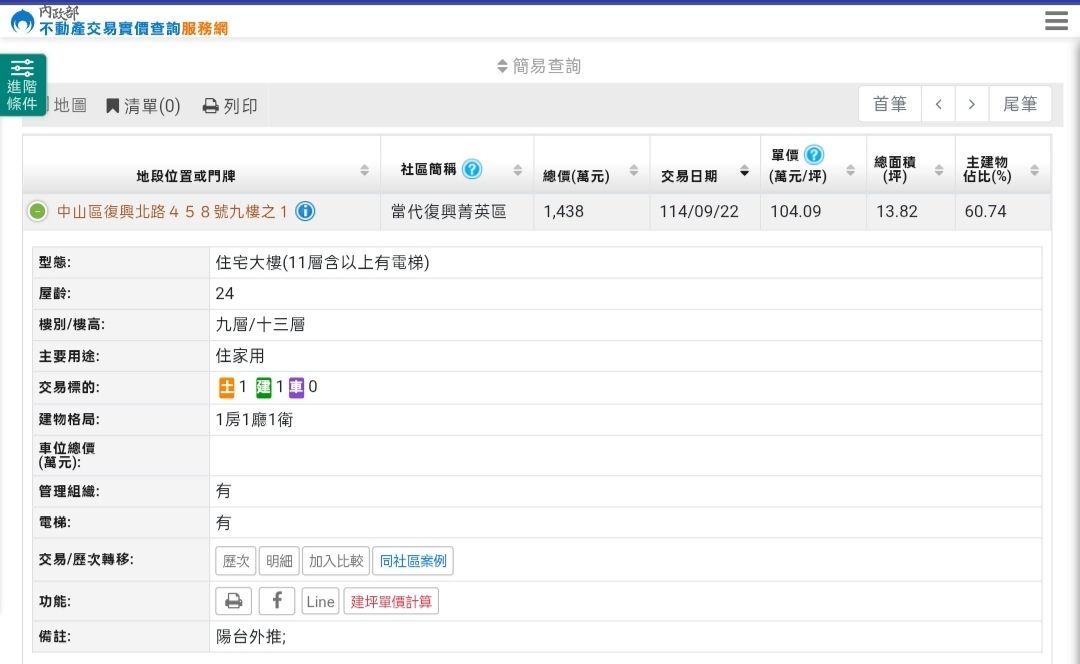Sort by 總價(萬元) column arrows

pyautogui.click(x=634, y=169)
